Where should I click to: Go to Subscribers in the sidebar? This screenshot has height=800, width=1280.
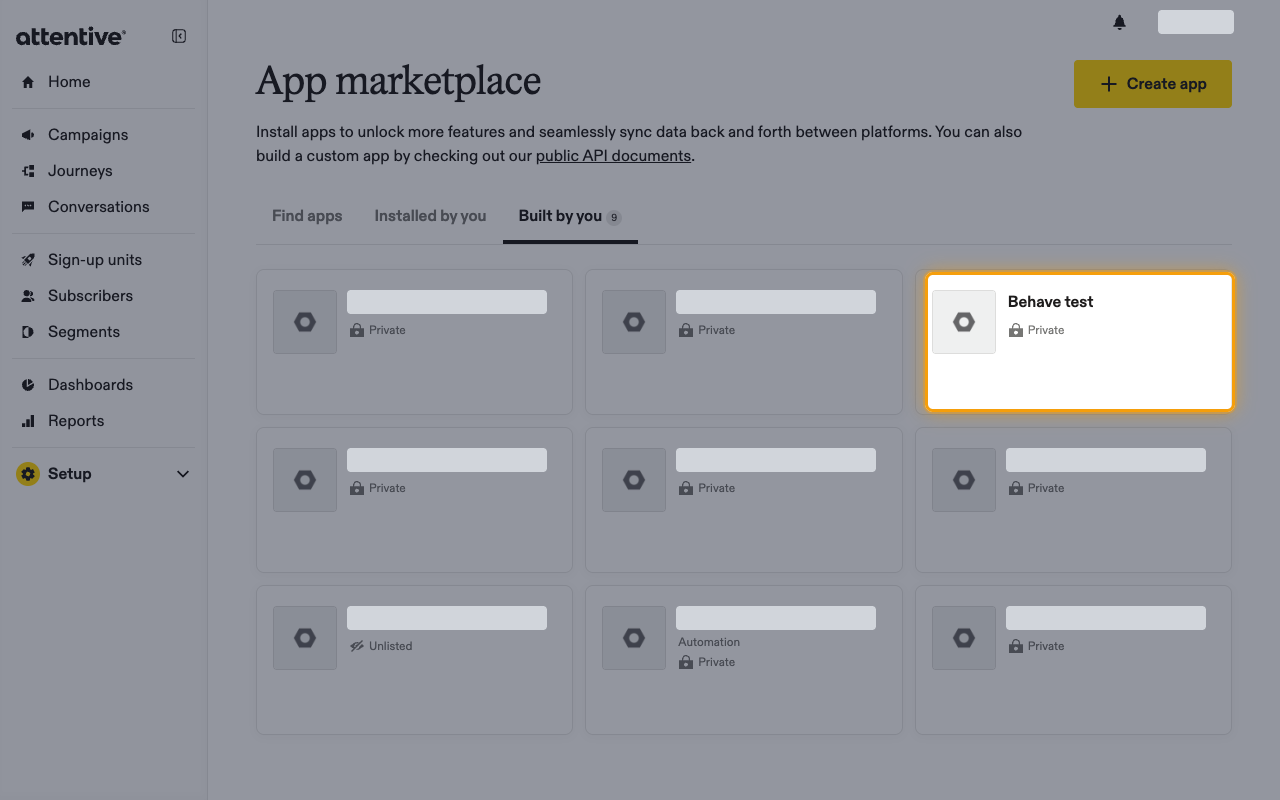point(90,296)
